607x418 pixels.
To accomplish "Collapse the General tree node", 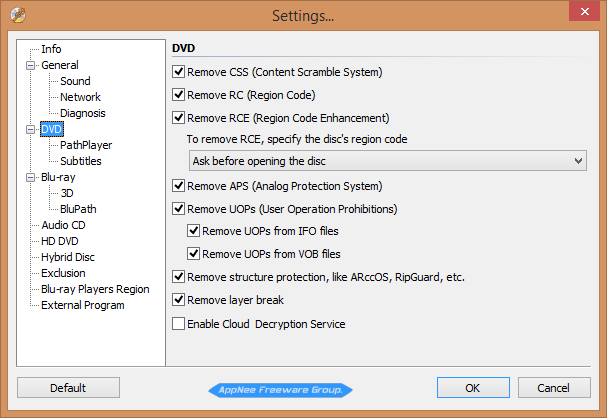I will pos(30,65).
